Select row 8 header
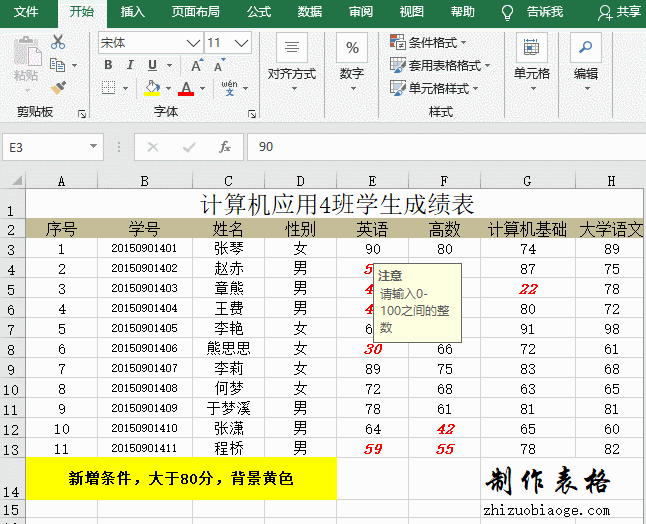Viewport: 646px width, 524px height. click(x=12, y=349)
